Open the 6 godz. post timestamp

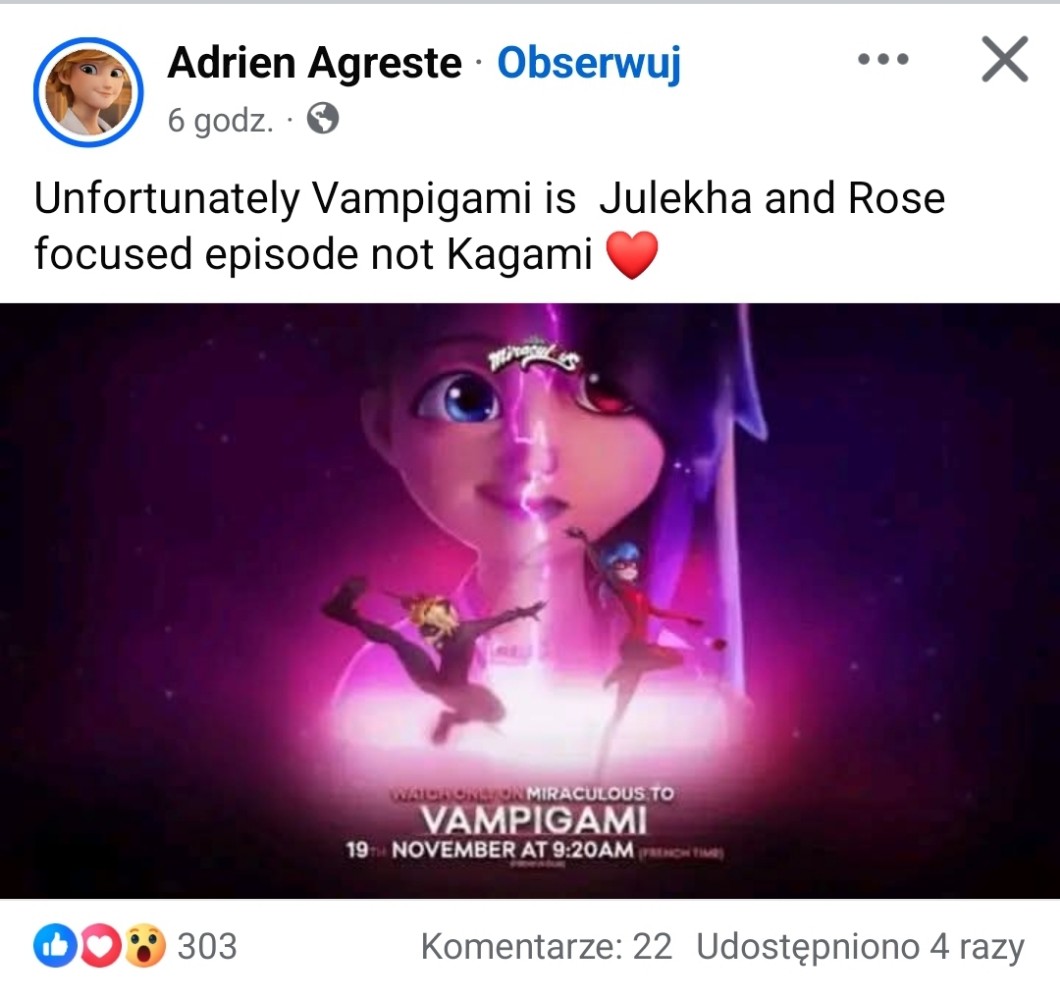(x=220, y=120)
